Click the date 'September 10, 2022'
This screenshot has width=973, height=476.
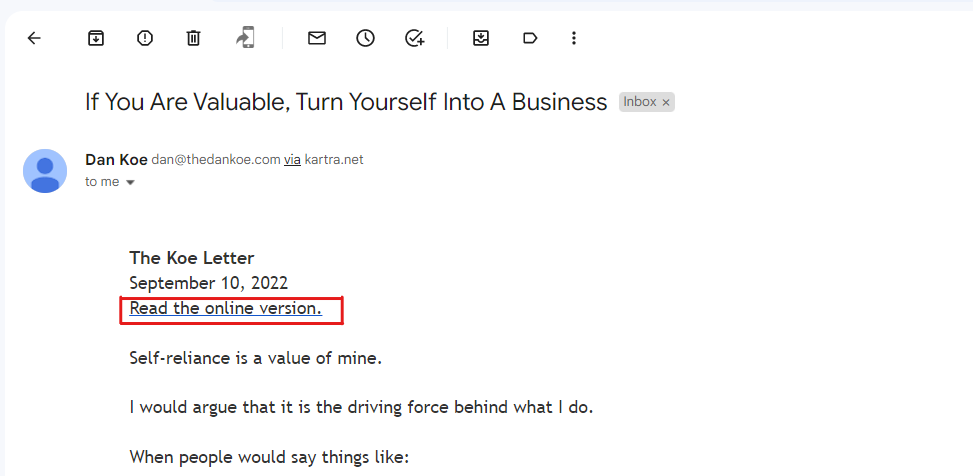tap(208, 284)
